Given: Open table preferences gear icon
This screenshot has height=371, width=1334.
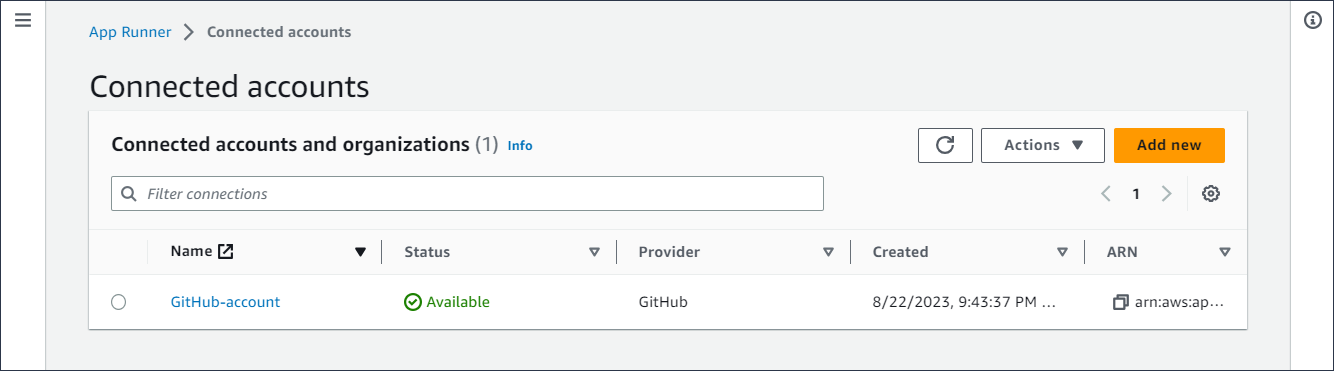Looking at the screenshot, I should pyautogui.click(x=1211, y=194).
